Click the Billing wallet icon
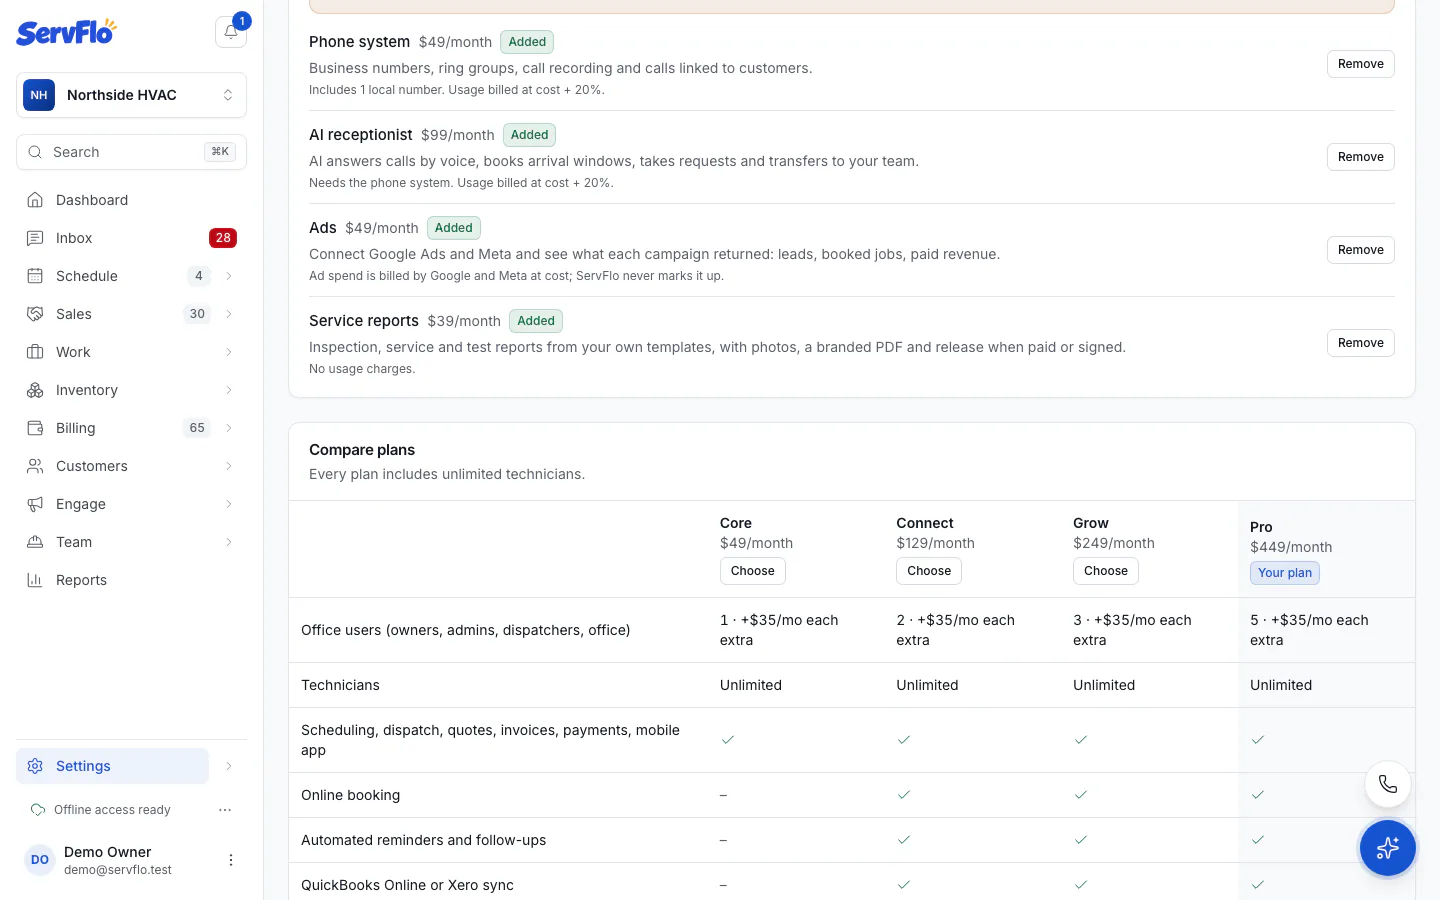The image size is (1440, 900). tap(35, 428)
